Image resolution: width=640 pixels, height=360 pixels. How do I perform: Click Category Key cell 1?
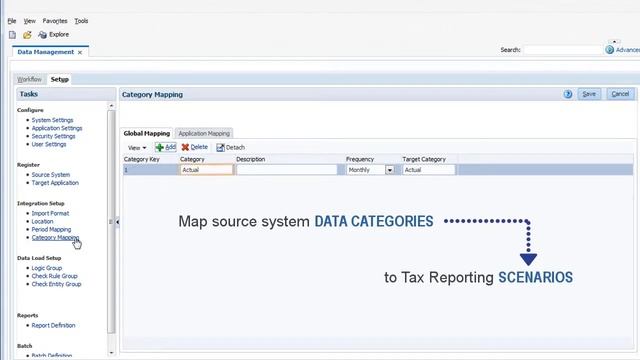[x=151, y=170]
